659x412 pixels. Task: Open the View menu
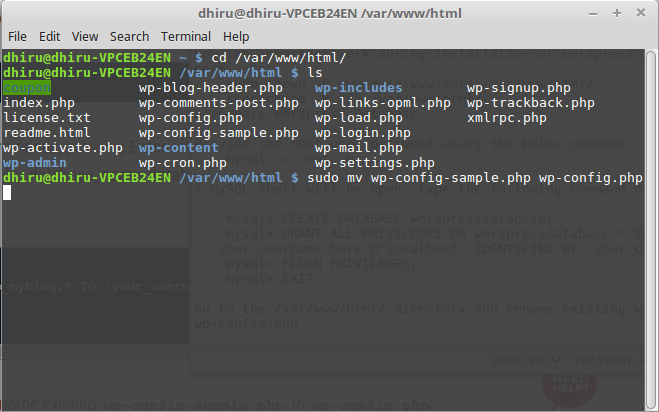(85, 37)
